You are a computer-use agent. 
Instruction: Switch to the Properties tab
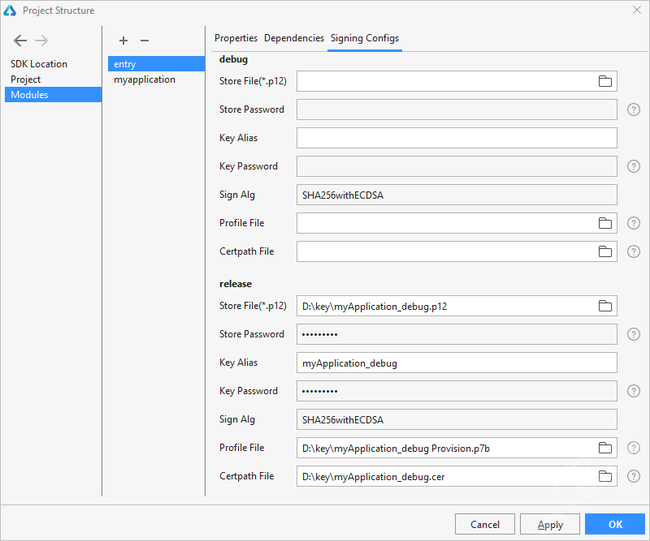[235, 38]
